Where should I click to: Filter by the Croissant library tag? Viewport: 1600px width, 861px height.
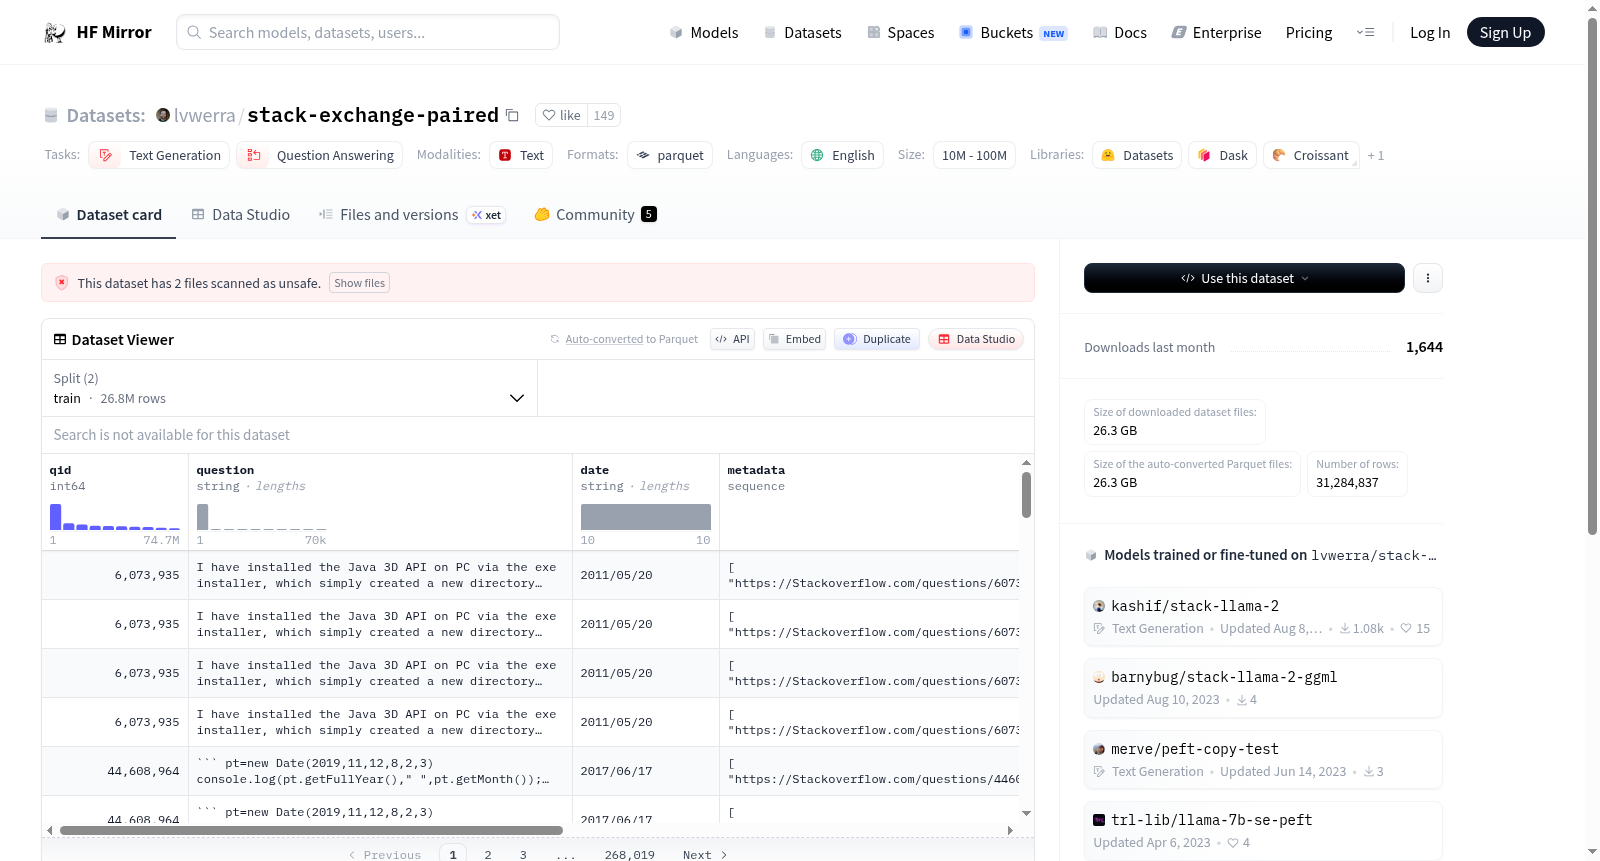1311,155
